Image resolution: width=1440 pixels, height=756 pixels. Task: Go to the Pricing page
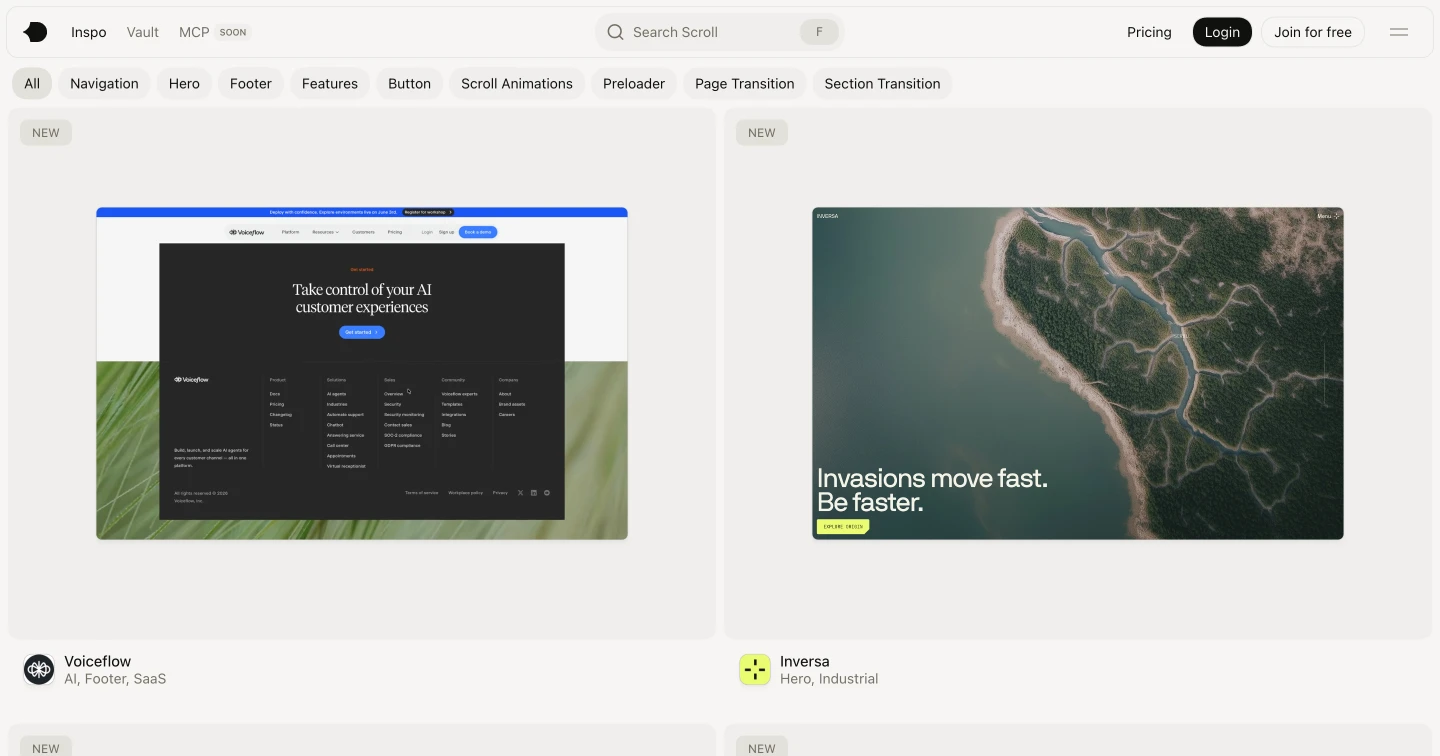click(x=1149, y=32)
